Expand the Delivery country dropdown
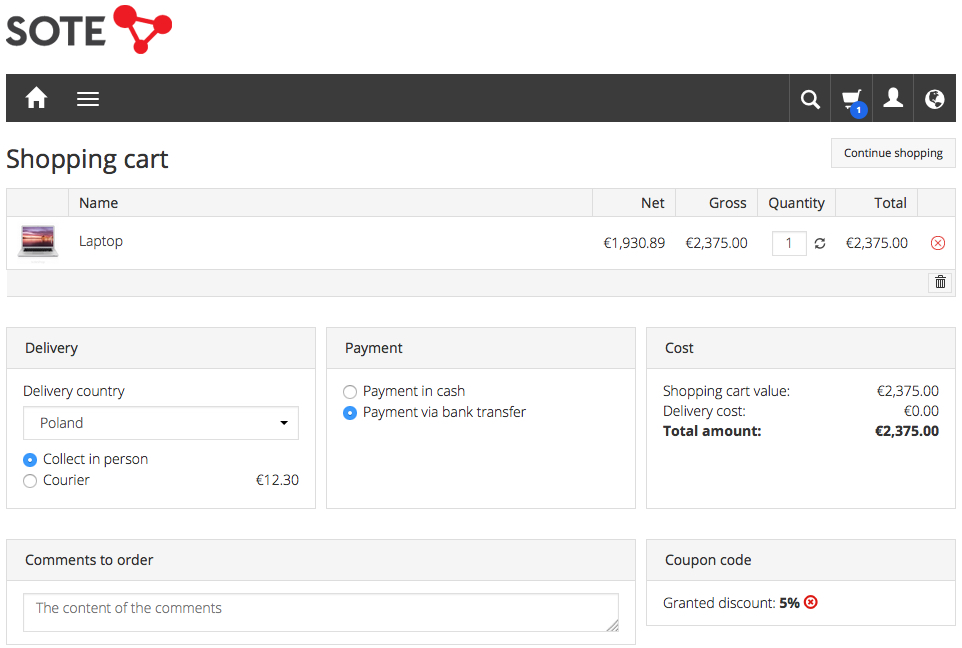Screen dimensions: 962x648 [161, 423]
